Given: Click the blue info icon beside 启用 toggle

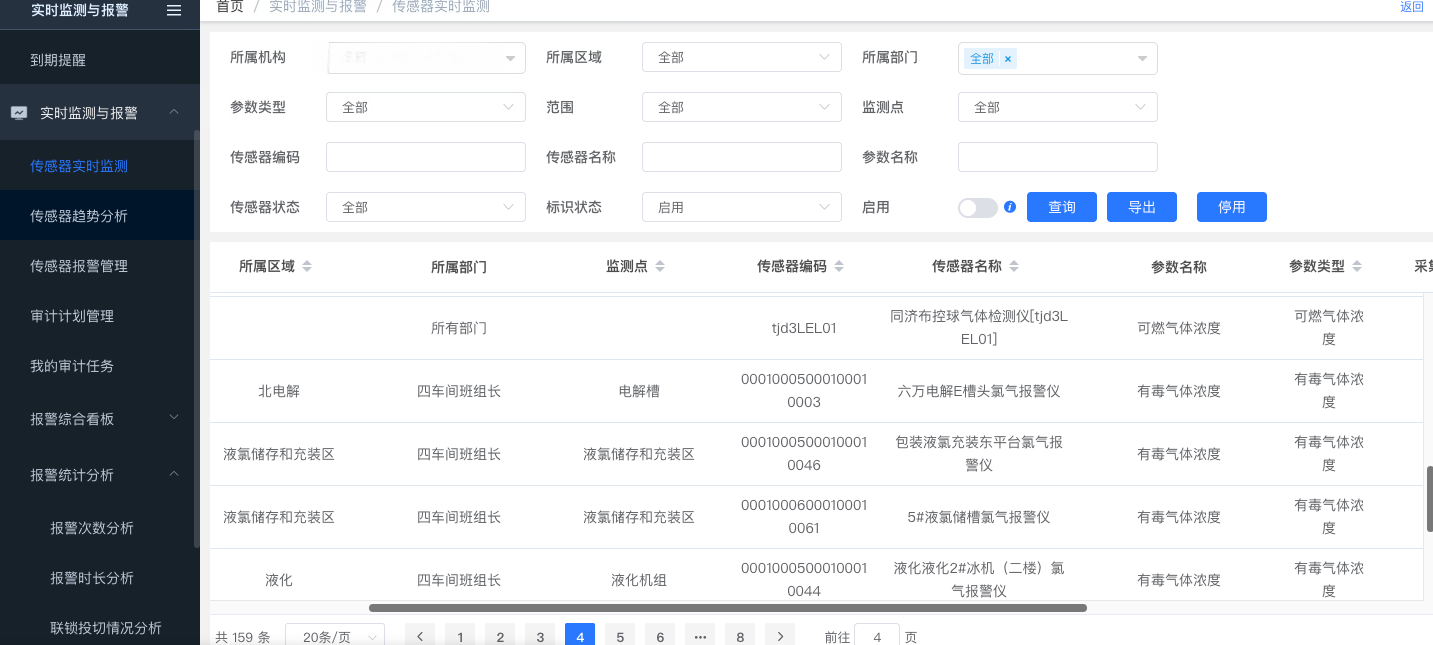Looking at the screenshot, I should (1010, 207).
